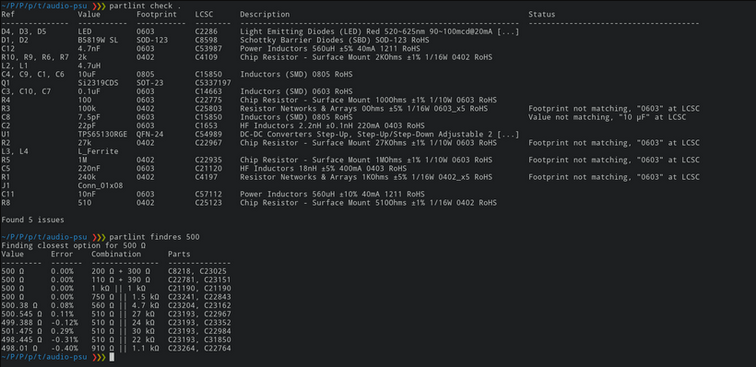Click the Combination column header
Screen dimensions: 756x367
(116, 254)
